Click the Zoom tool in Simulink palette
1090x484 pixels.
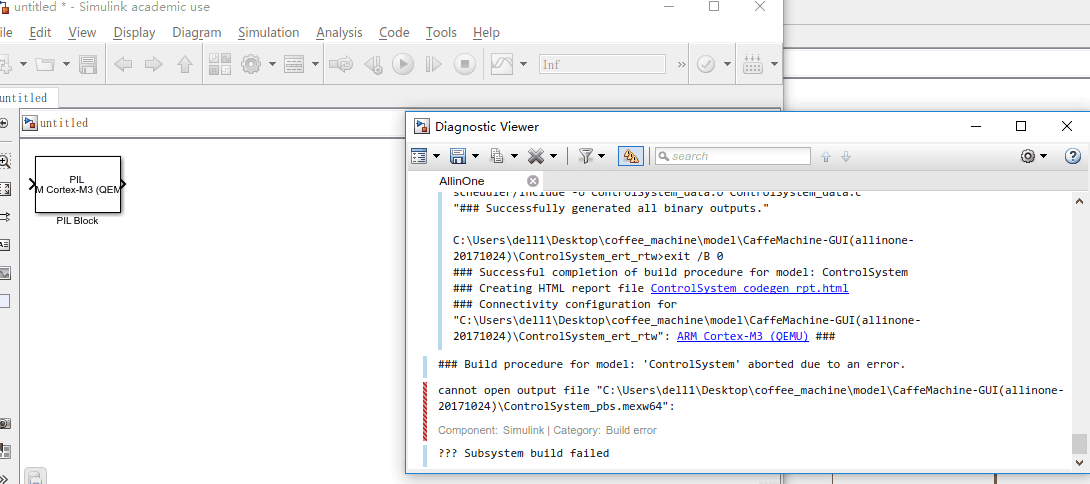click(4, 161)
